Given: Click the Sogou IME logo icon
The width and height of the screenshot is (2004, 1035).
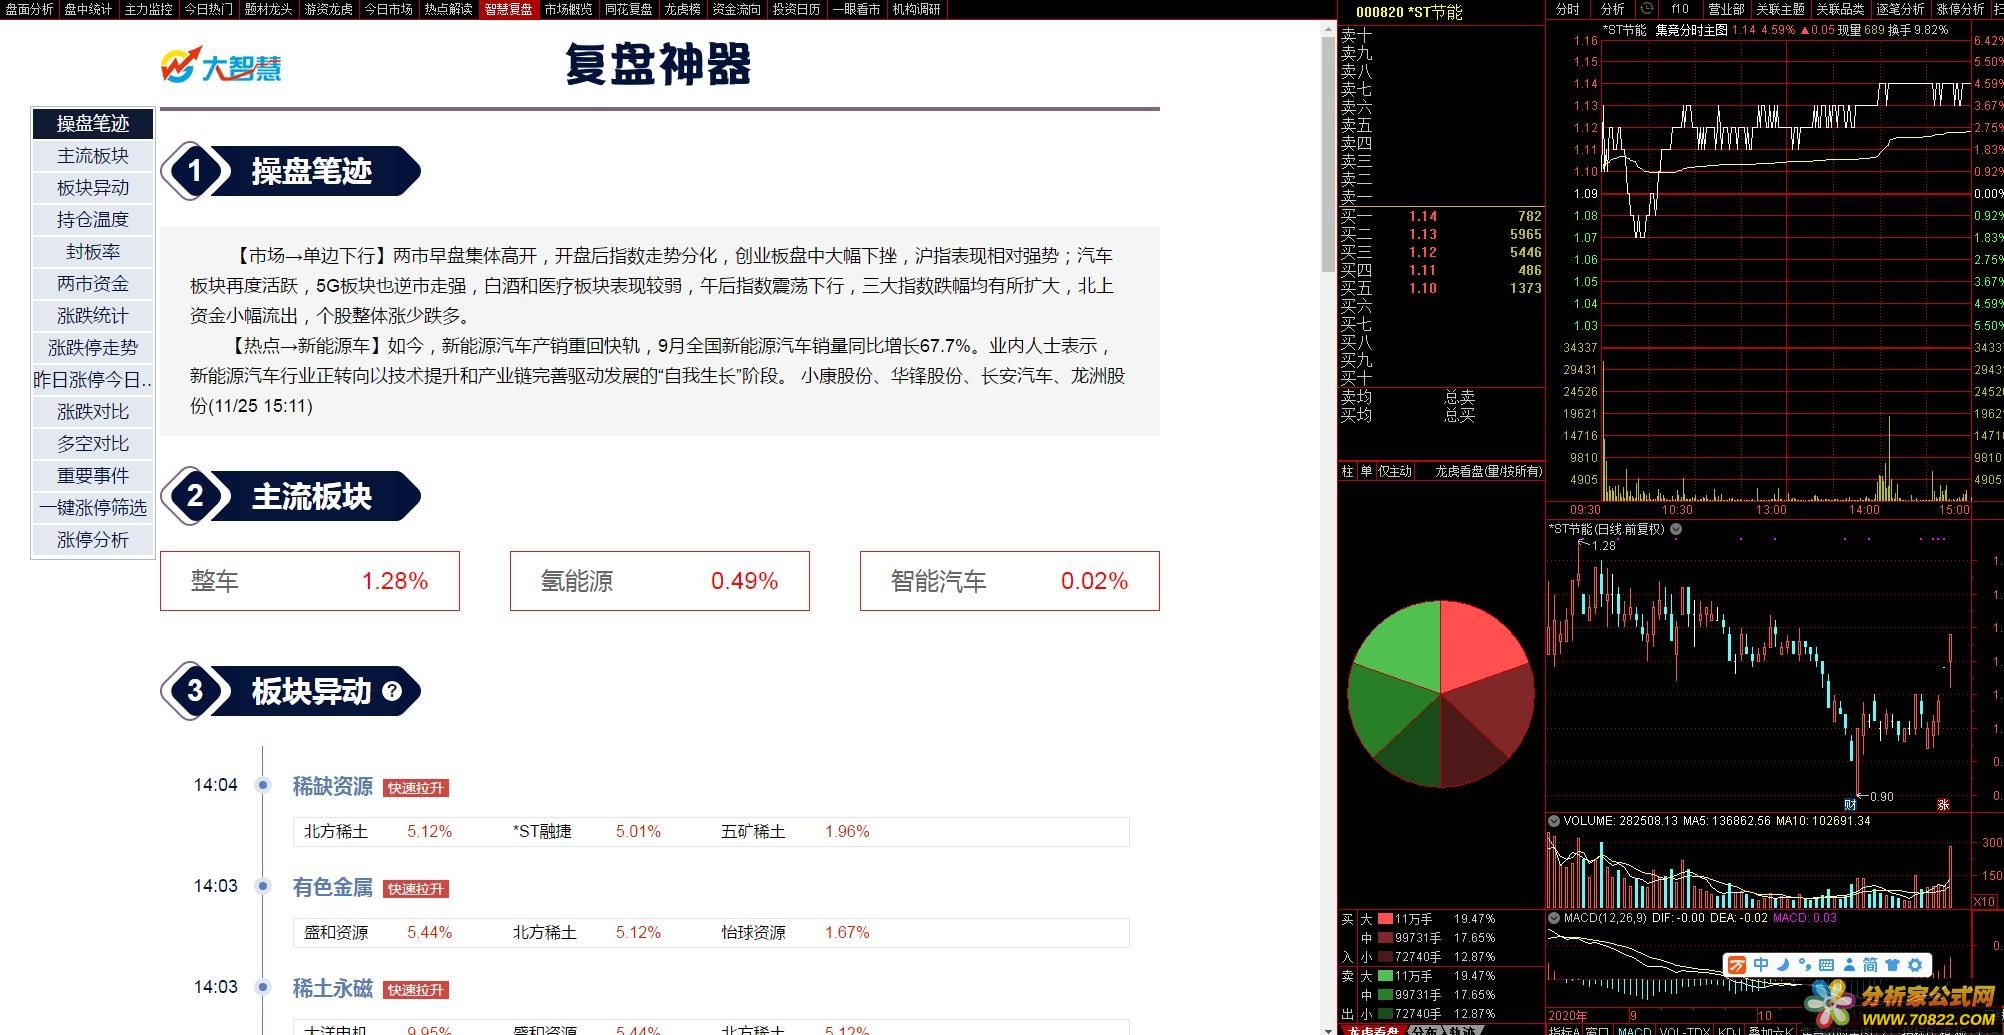Looking at the screenshot, I should click(x=1737, y=965).
